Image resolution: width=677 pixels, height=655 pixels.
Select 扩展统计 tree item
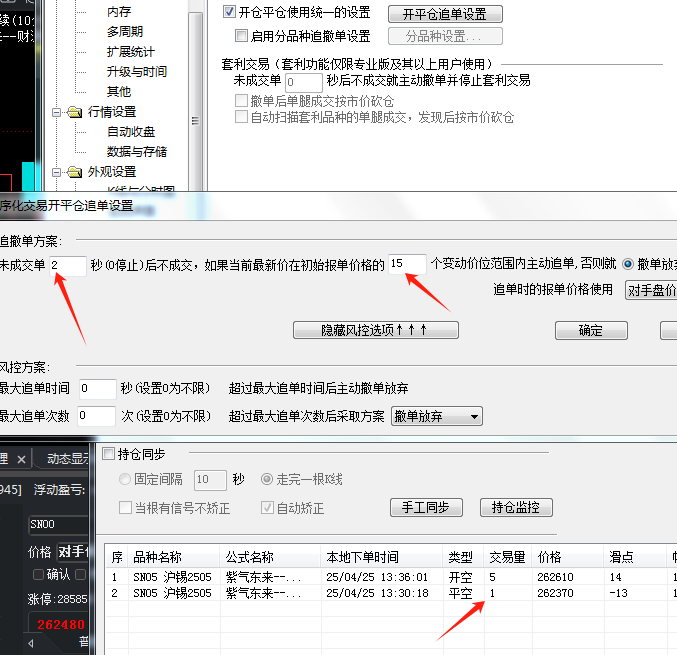(130, 52)
